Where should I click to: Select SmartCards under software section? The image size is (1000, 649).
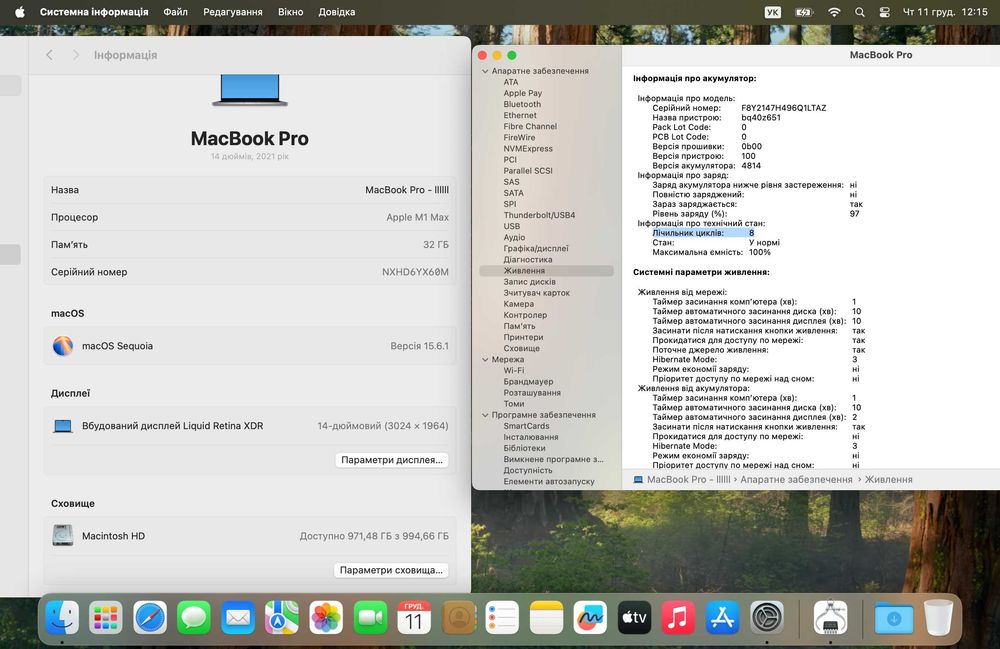(x=526, y=426)
